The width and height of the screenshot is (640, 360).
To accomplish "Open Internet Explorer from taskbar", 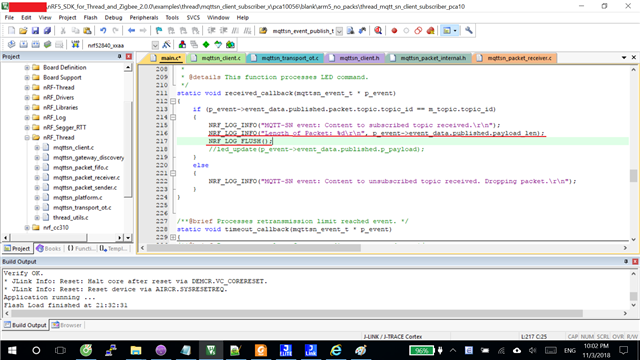I will point(336,350).
